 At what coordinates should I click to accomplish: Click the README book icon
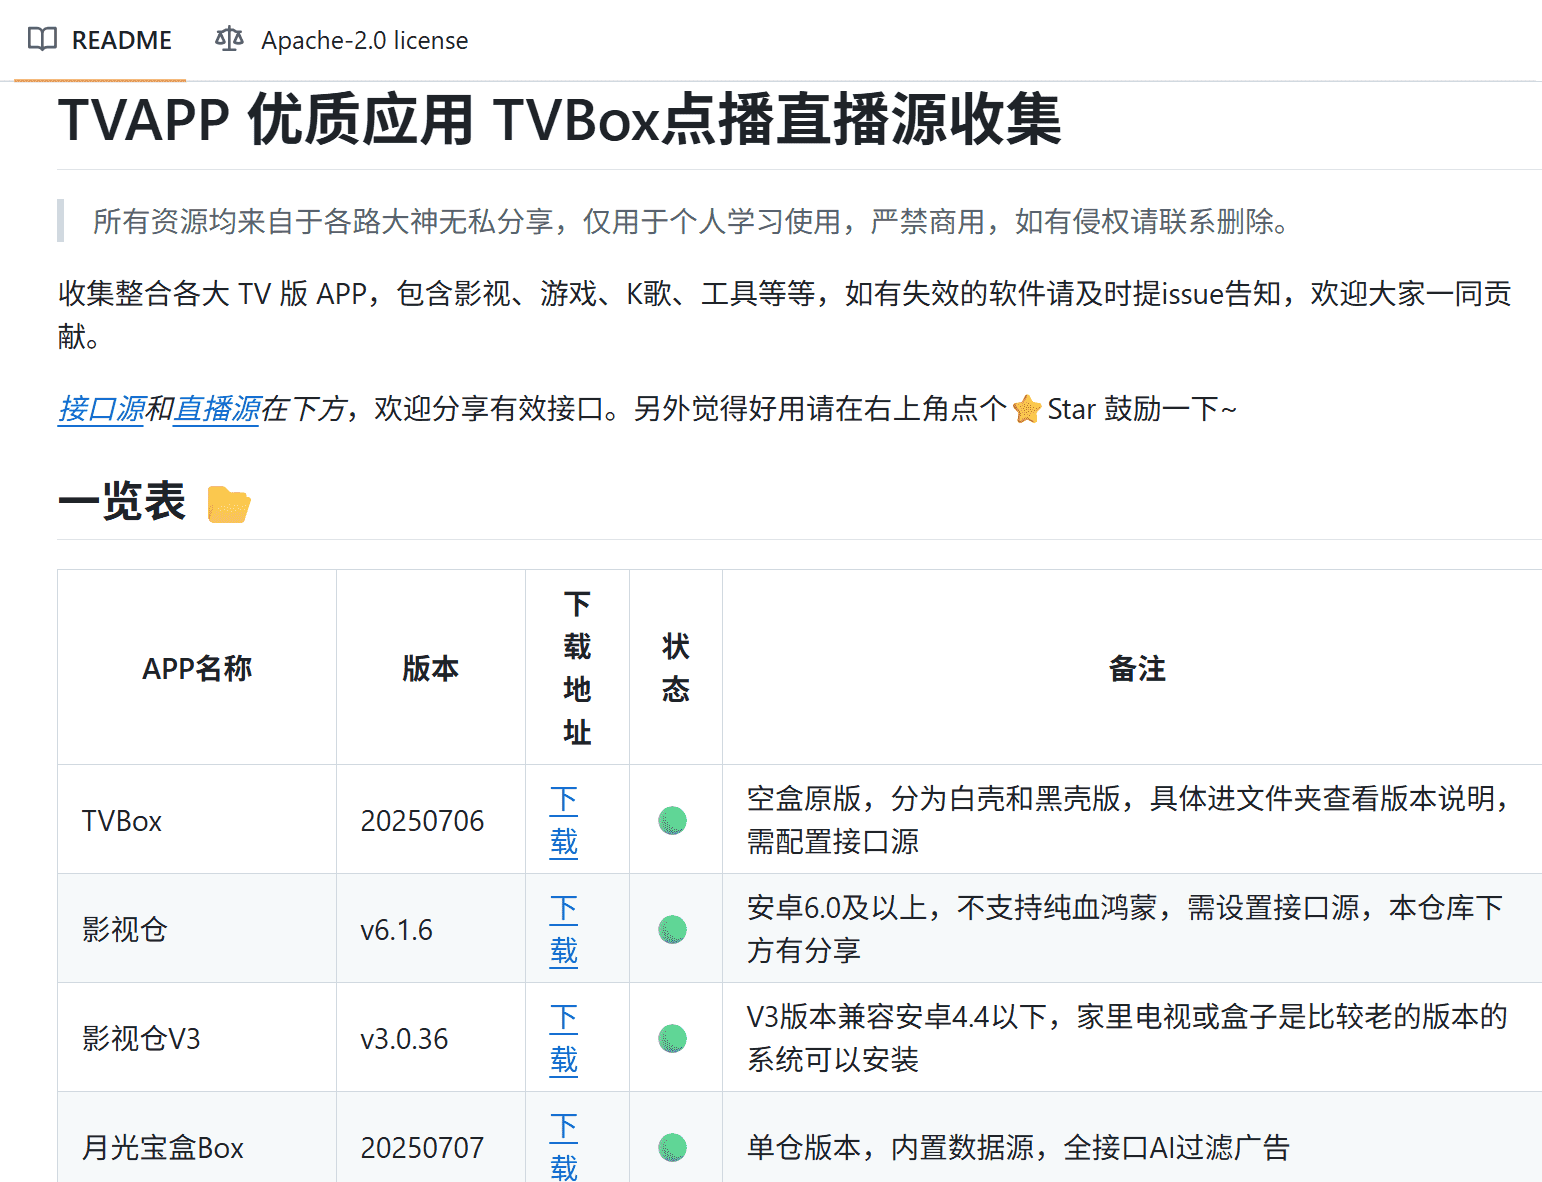point(42,40)
